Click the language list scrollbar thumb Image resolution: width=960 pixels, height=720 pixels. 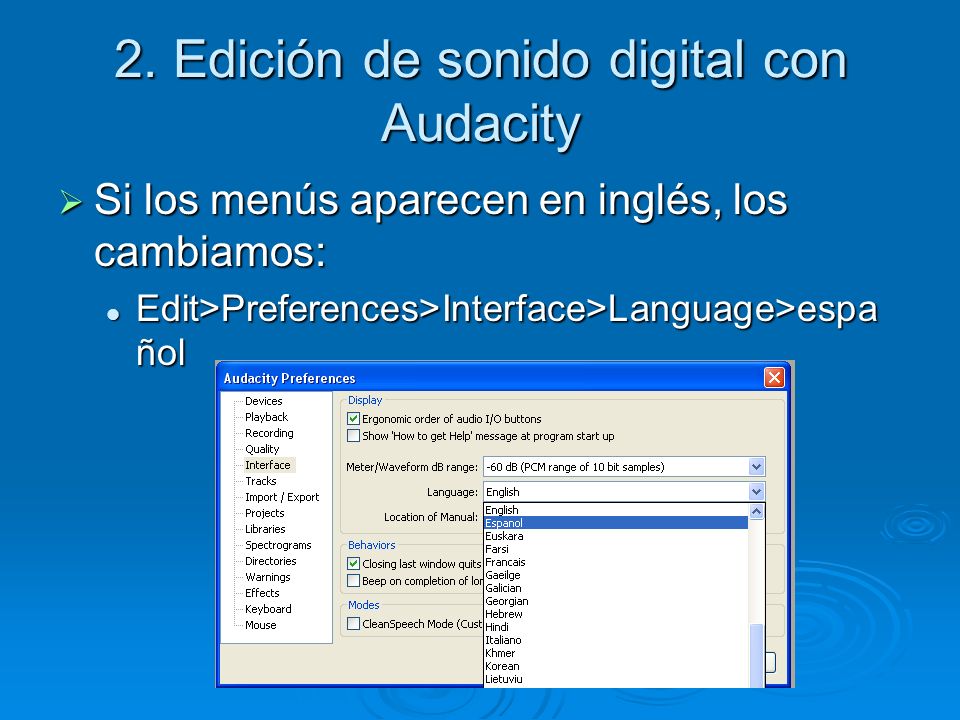(757, 655)
